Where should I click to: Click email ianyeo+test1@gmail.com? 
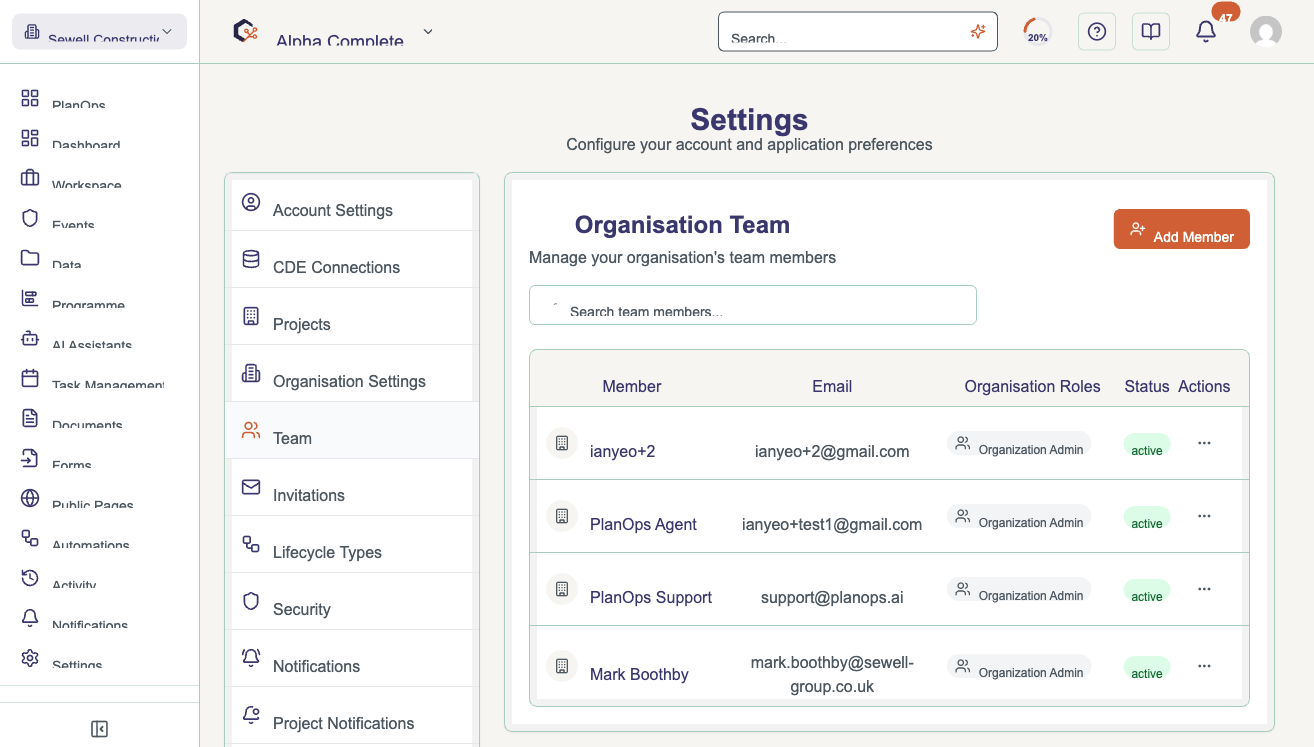tap(832, 524)
